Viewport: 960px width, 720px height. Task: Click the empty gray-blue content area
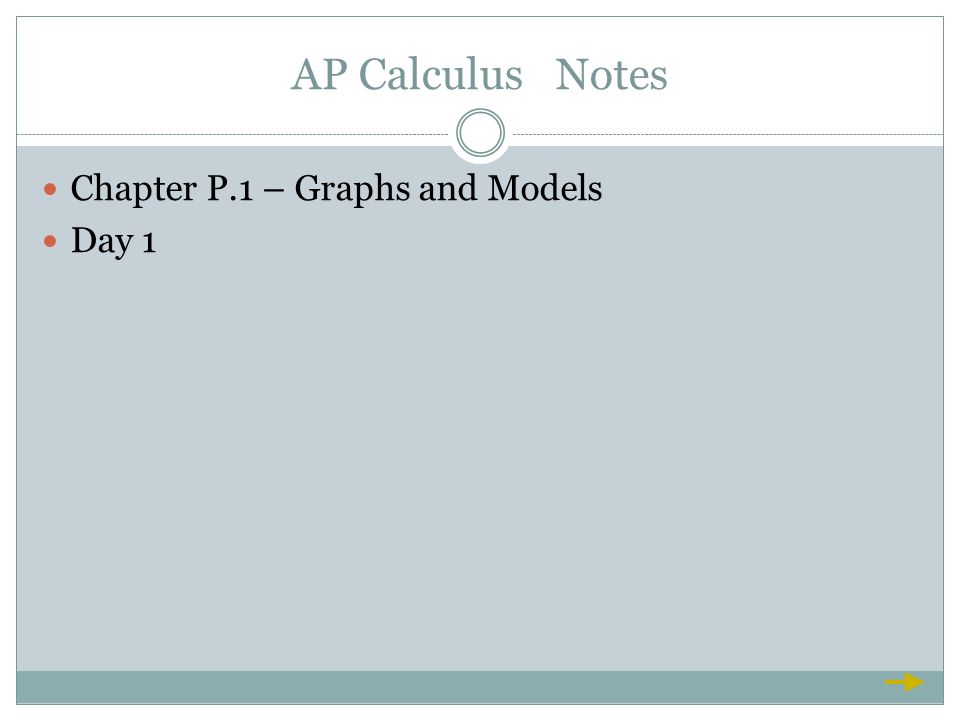tap(480, 465)
